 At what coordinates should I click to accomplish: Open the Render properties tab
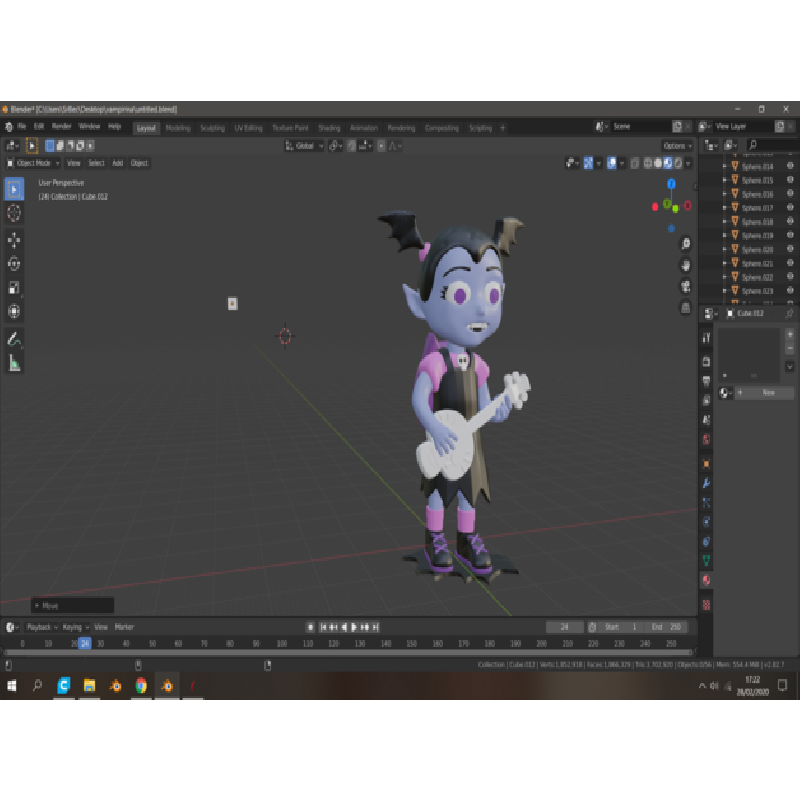pos(706,361)
